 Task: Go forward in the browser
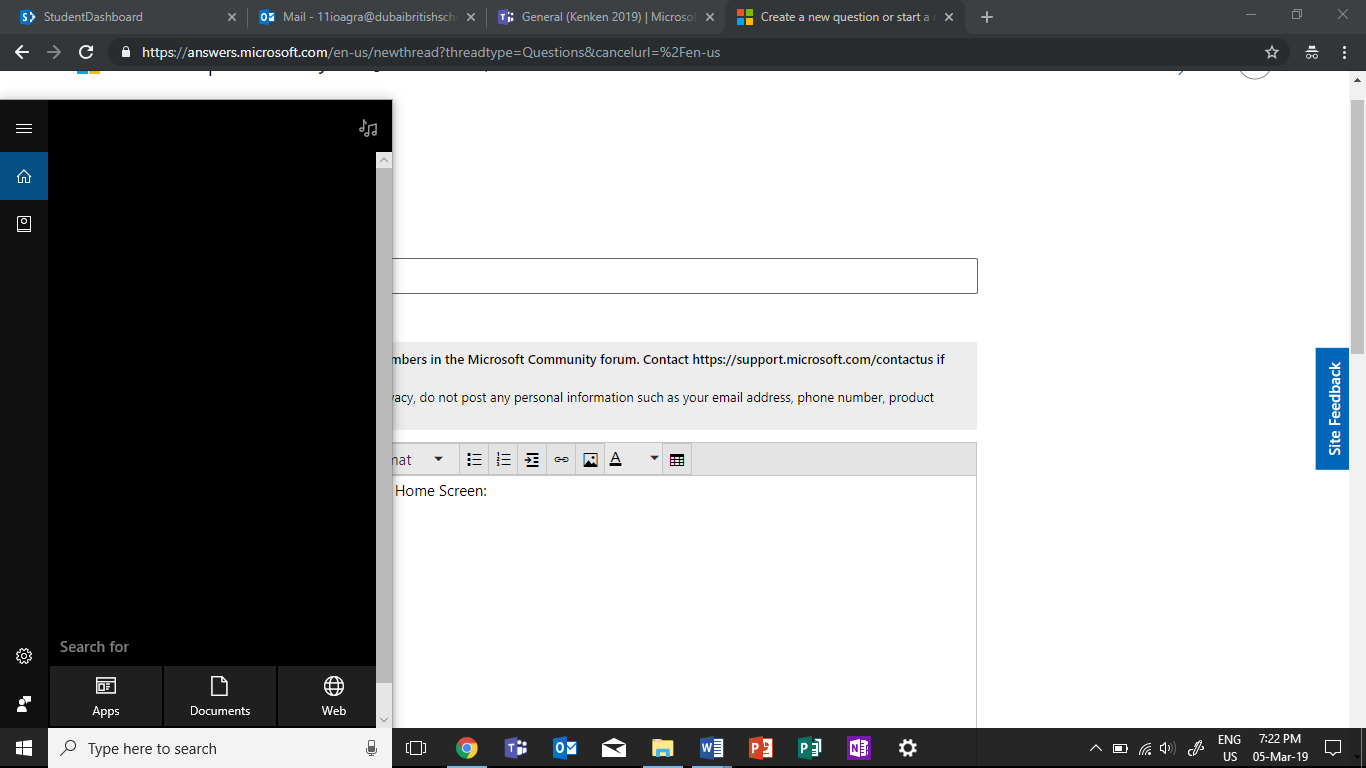tap(54, 52)
